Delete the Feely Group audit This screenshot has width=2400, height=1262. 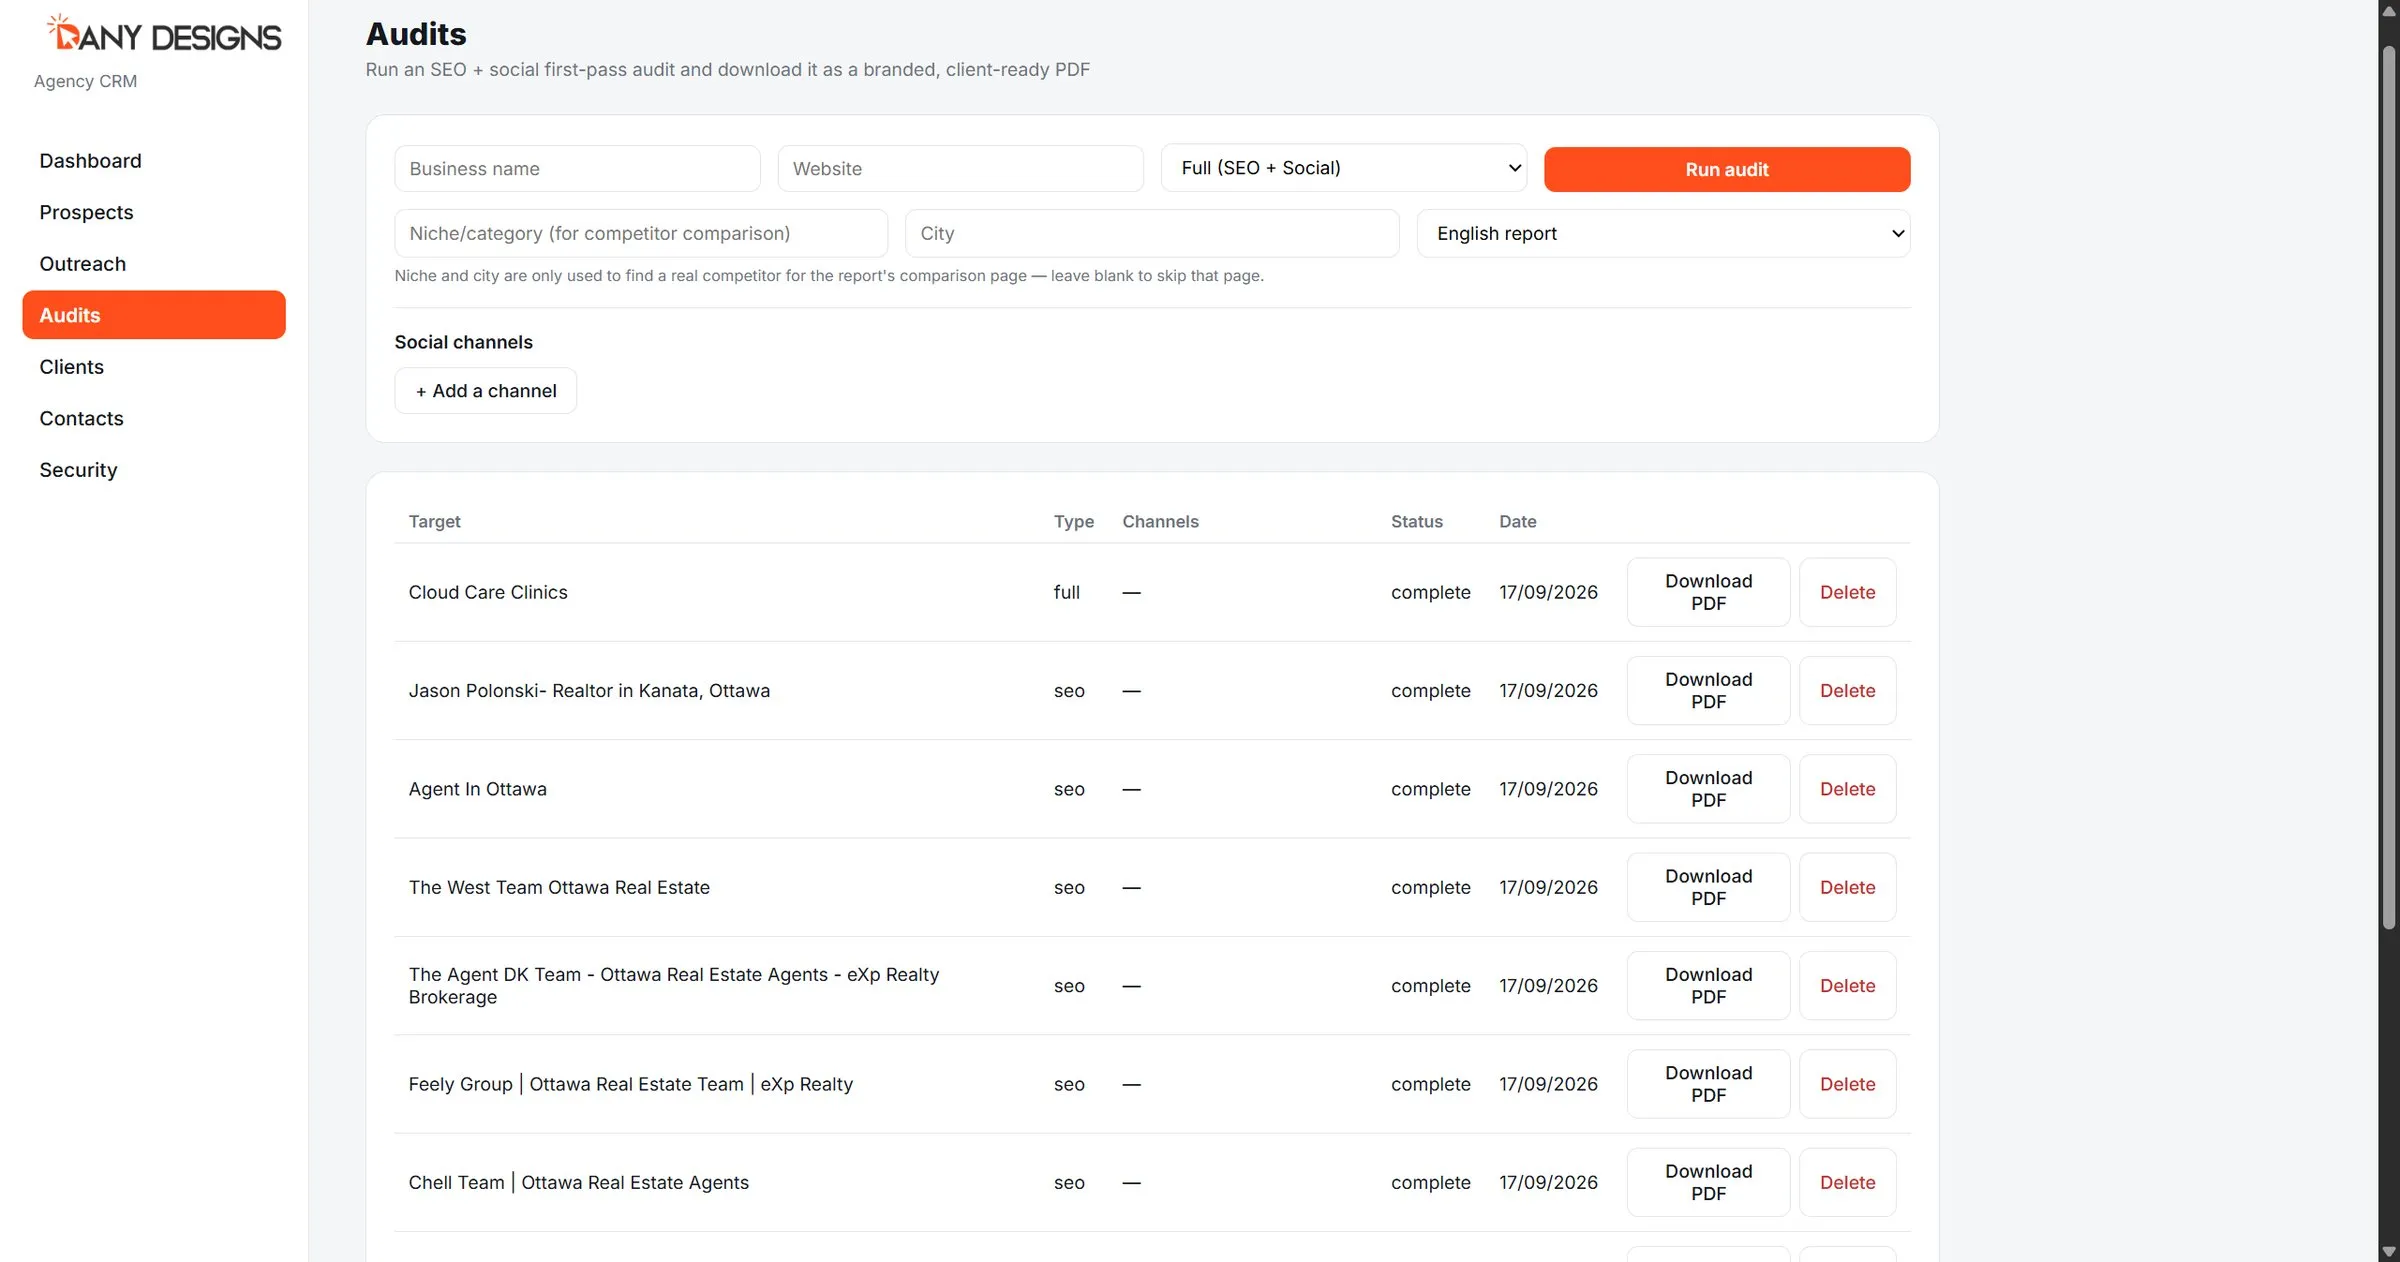(1848, 1084)
